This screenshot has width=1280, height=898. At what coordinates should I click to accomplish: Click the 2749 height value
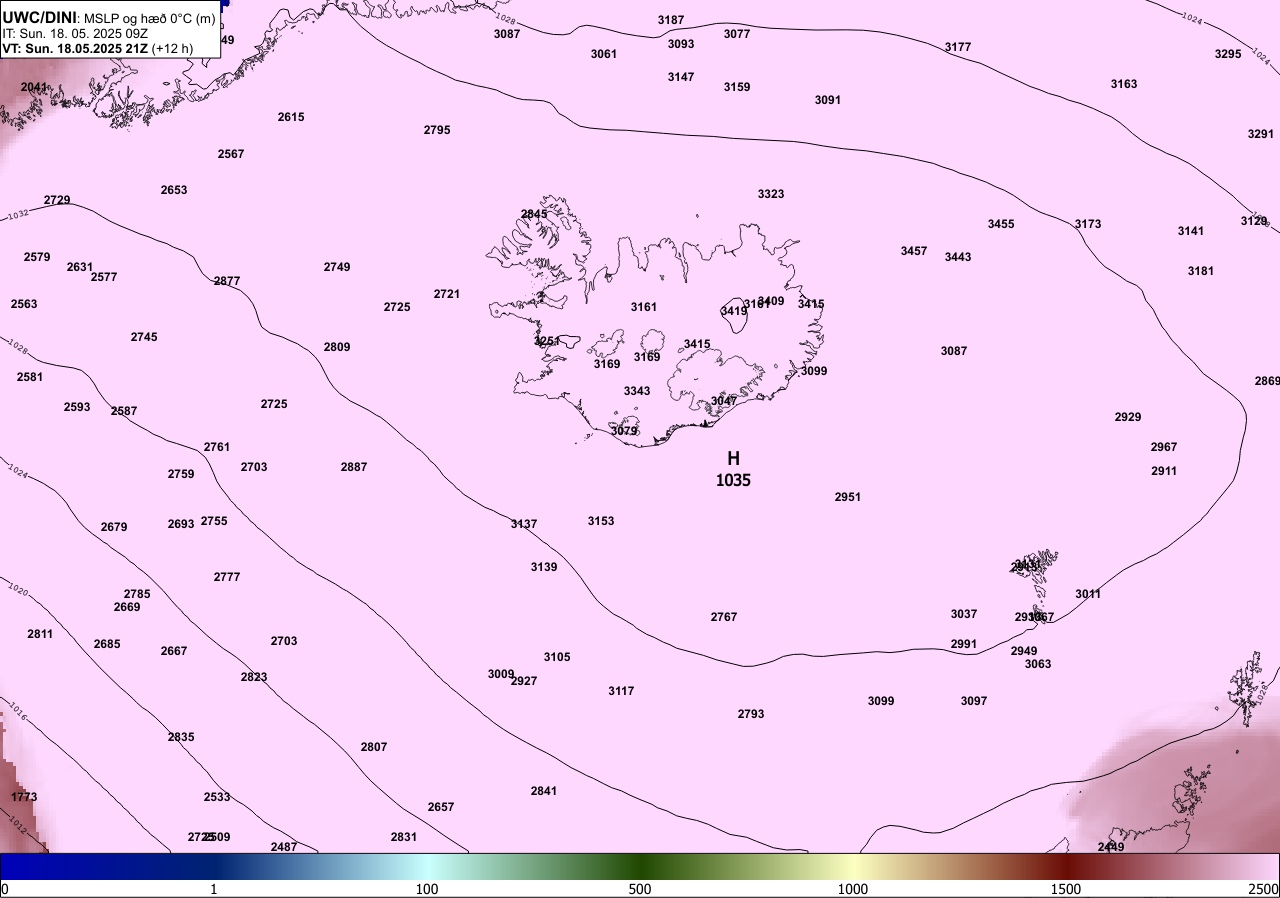[337, 267]
